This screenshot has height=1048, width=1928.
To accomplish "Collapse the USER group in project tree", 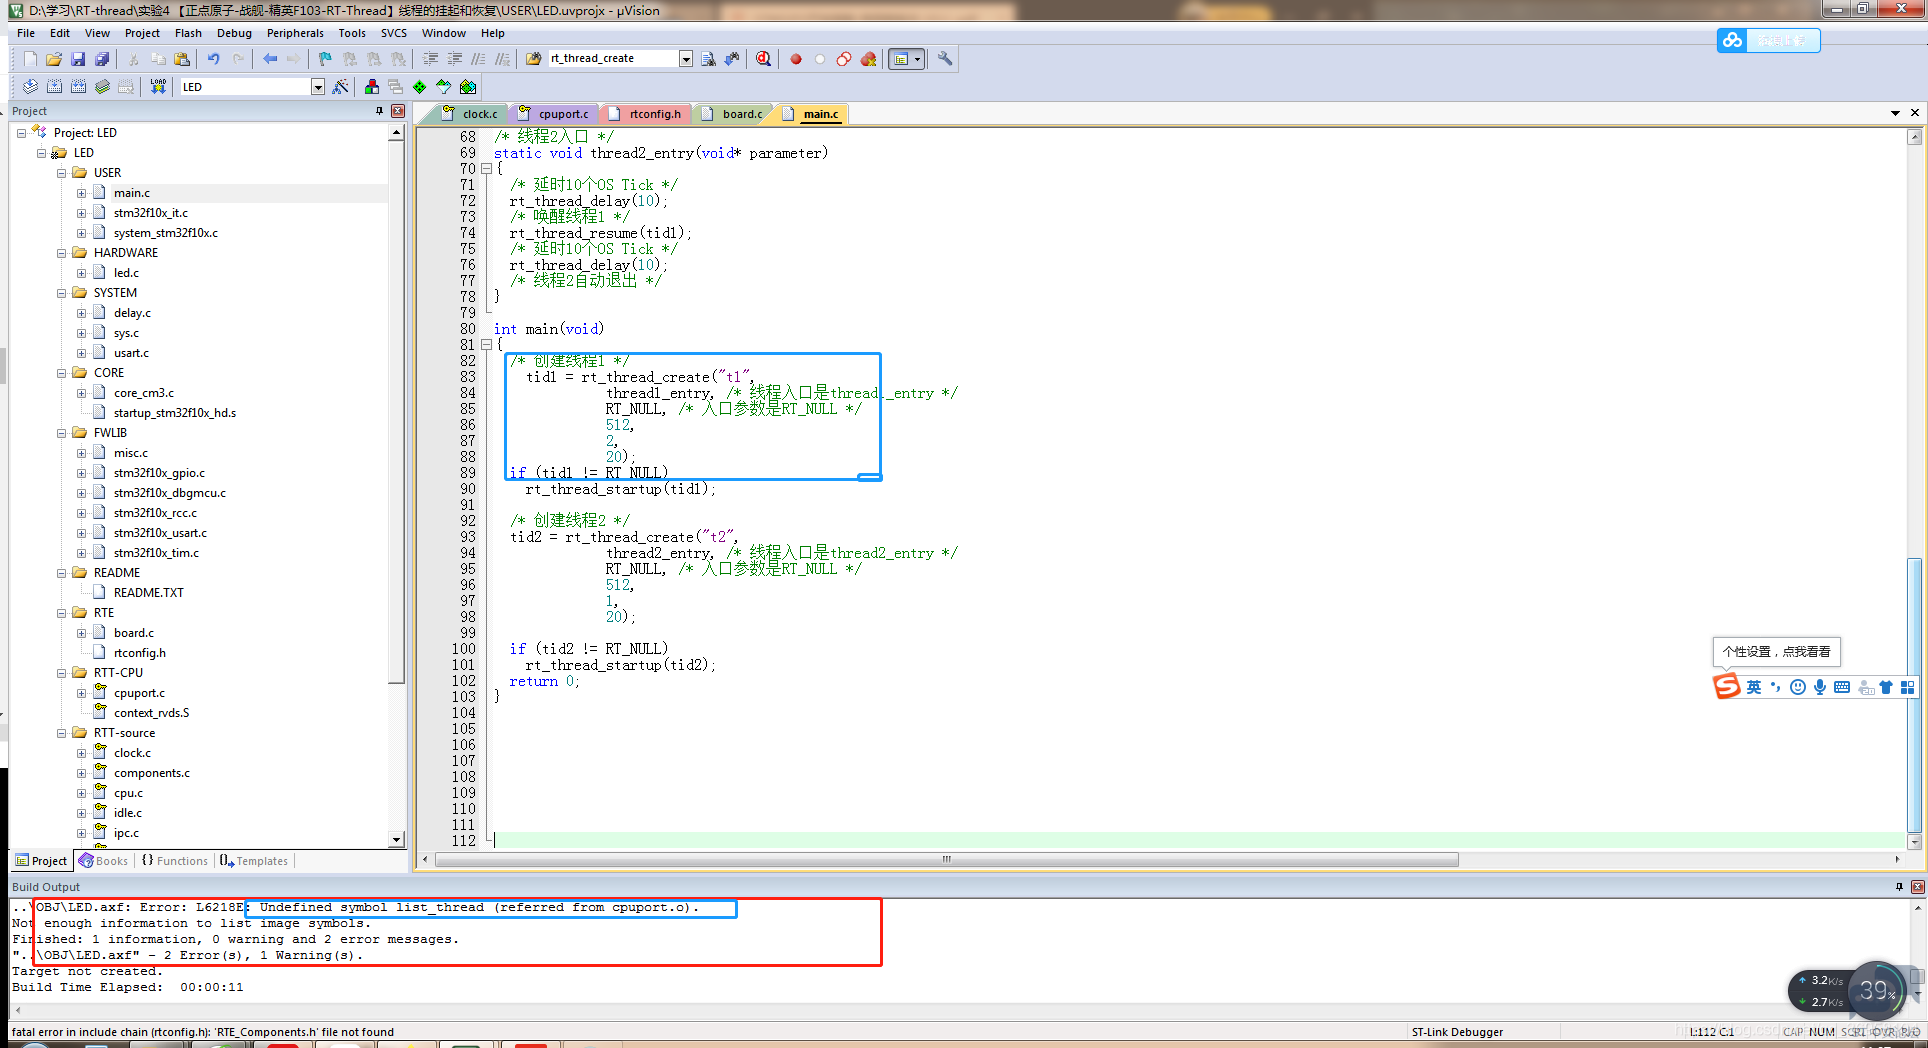I will [x=62, y=173].
